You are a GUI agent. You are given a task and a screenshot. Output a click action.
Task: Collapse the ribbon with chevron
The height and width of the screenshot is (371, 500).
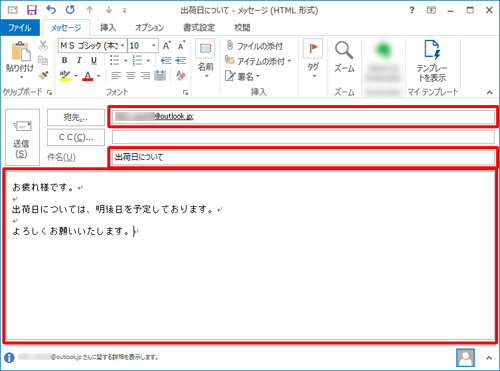point(489,92)
